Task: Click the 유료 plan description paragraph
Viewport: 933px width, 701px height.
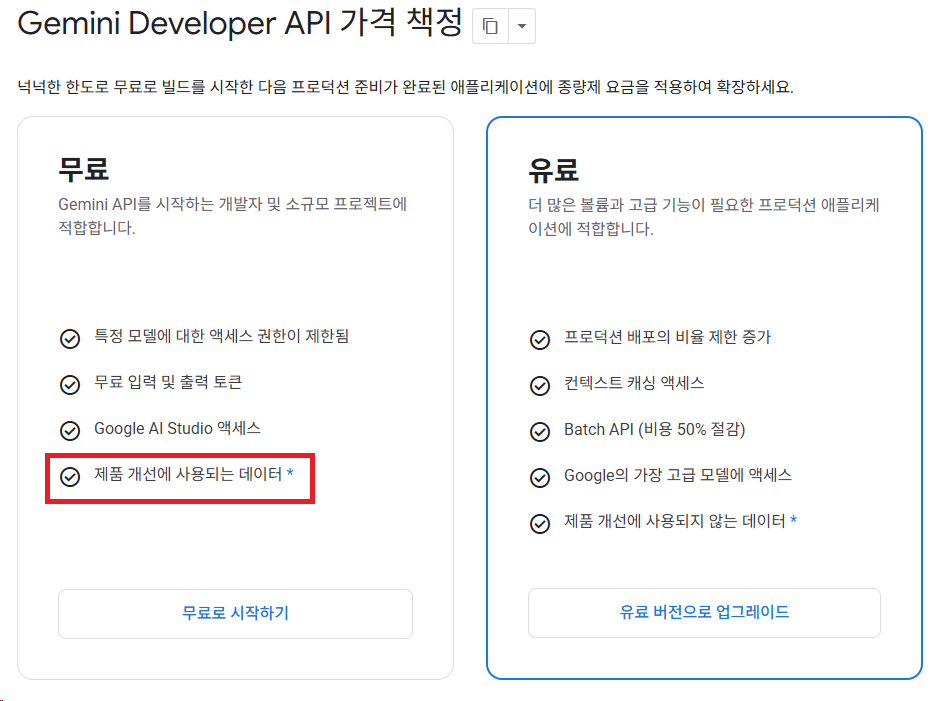Action: pyautogui.click(x=704, y=217)
